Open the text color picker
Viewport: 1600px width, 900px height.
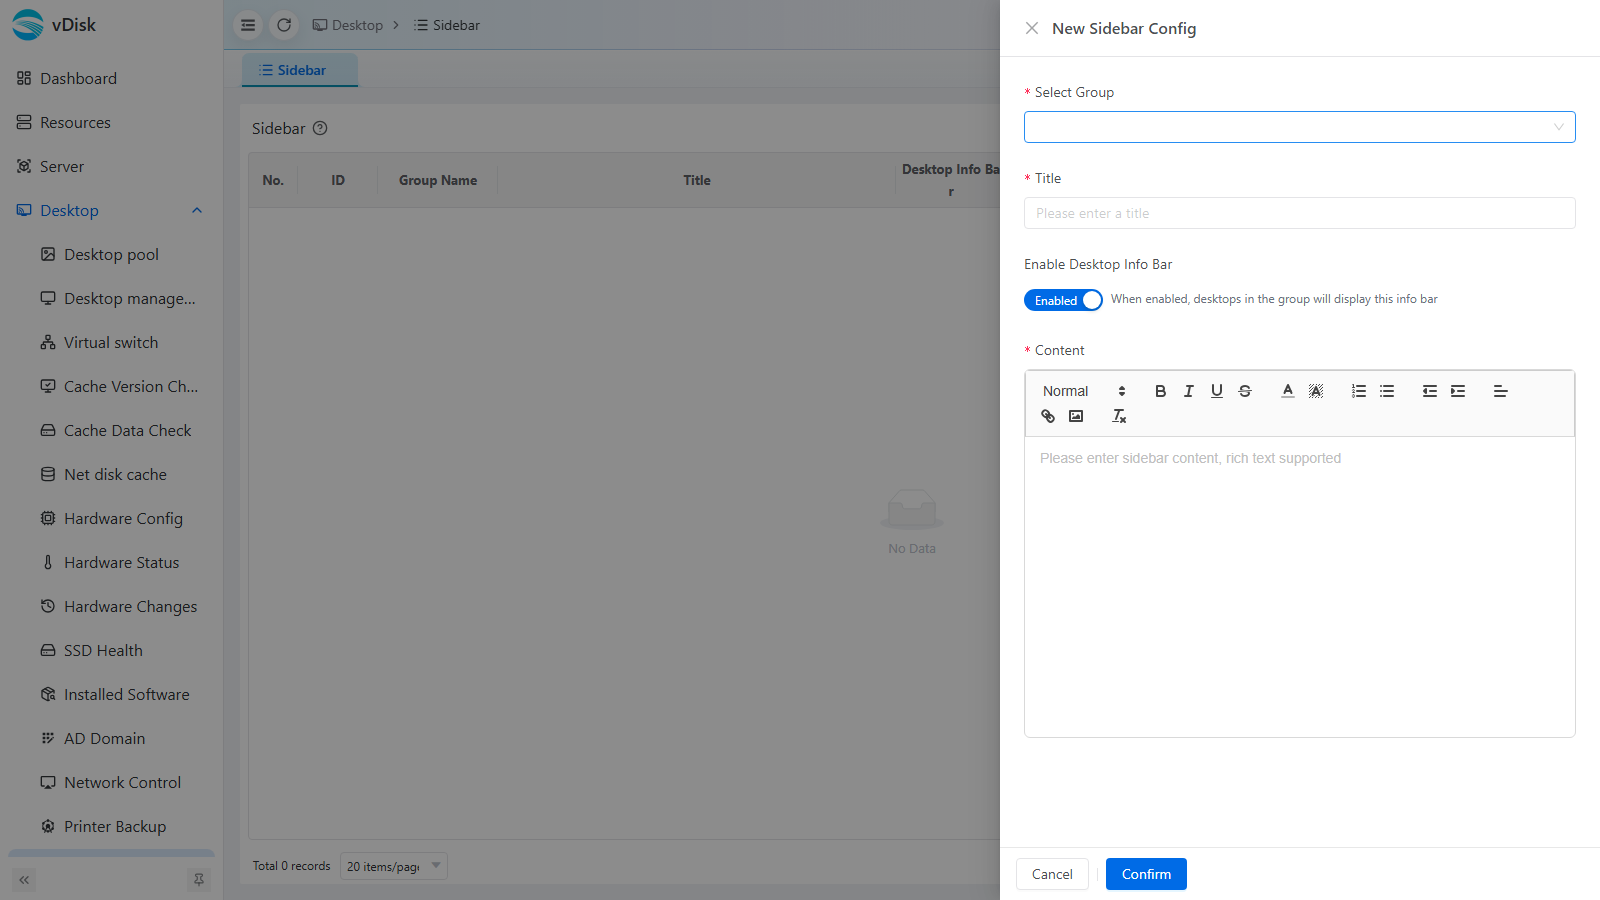coord(1287,391)
